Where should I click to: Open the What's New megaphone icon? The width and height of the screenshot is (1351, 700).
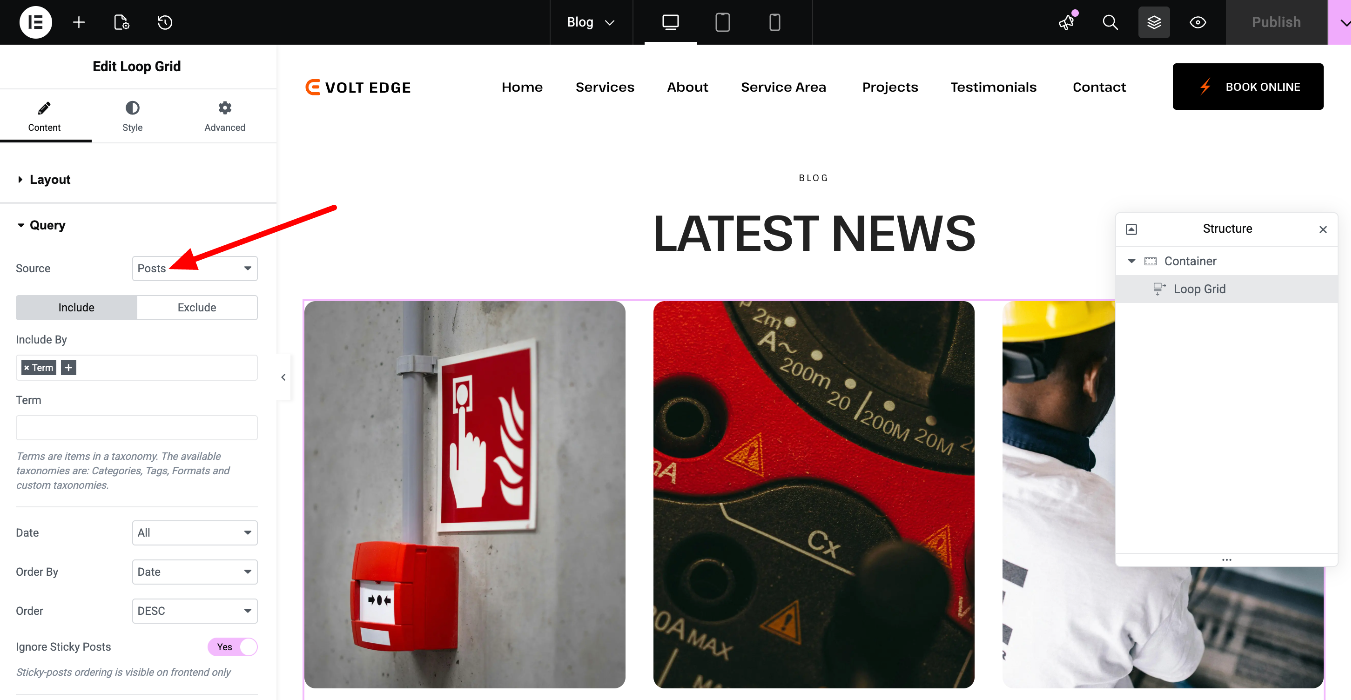pyautogui.click(x=1067, y=22)
